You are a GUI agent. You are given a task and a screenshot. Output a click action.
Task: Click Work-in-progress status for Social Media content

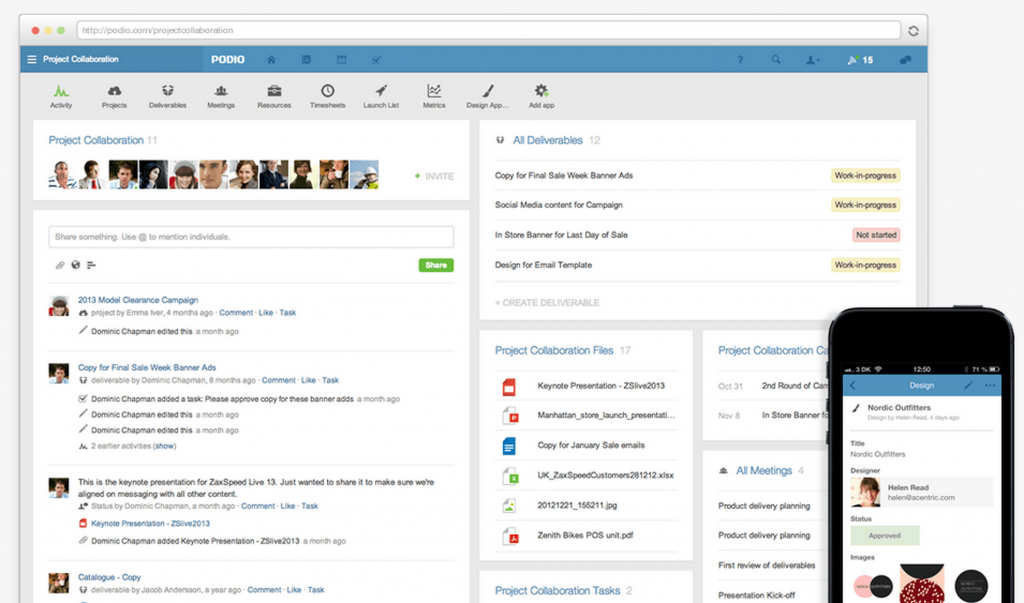click(x=865, y=205)
